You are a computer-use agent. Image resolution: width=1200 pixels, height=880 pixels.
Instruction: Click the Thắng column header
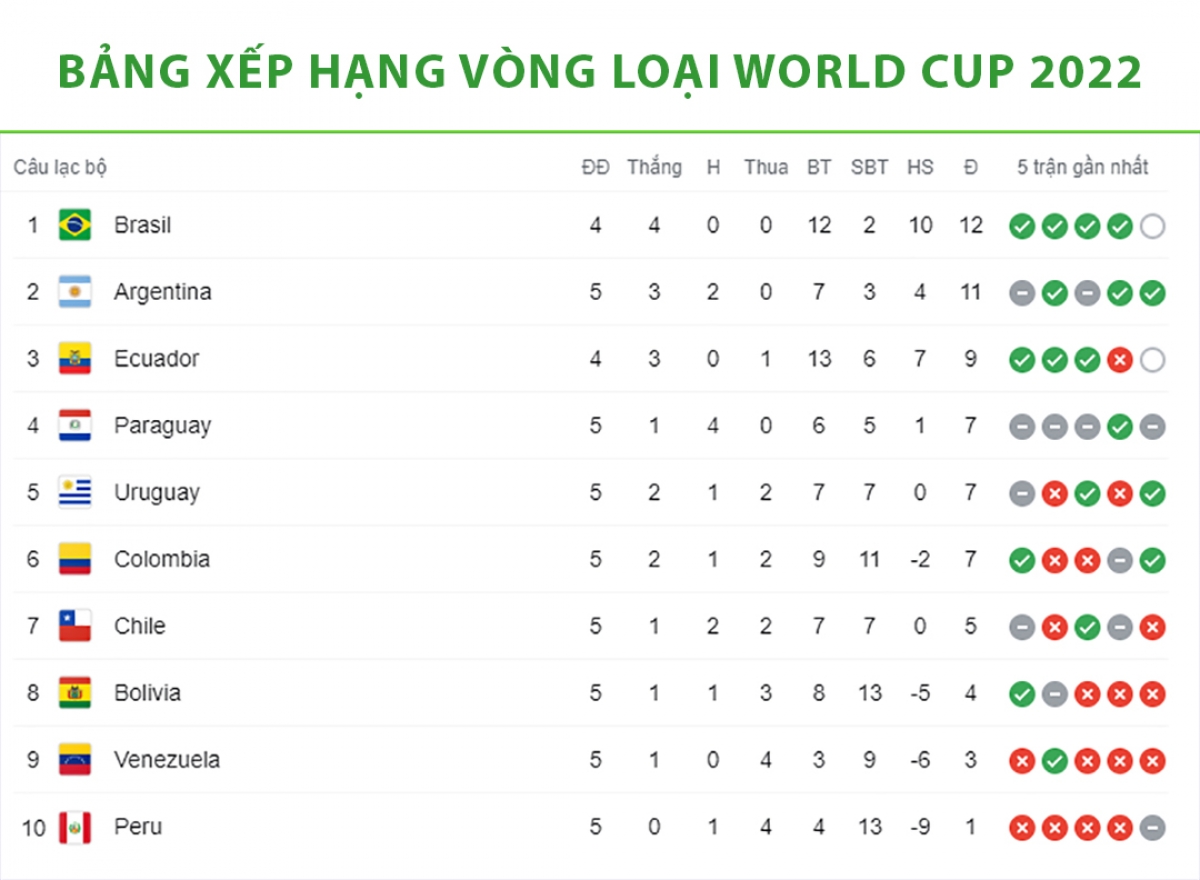[x=654, y=167]
